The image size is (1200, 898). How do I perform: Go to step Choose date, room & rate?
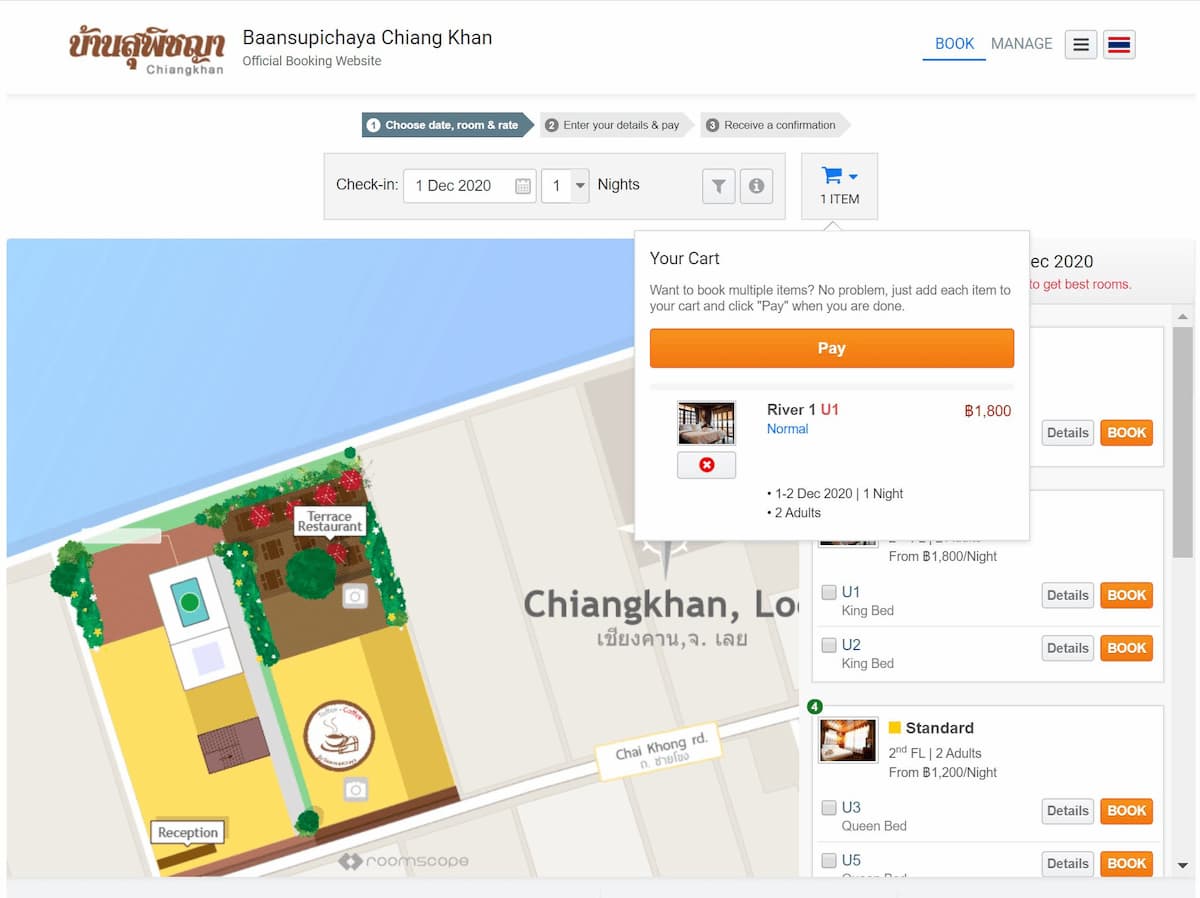[x=447, y=125]
